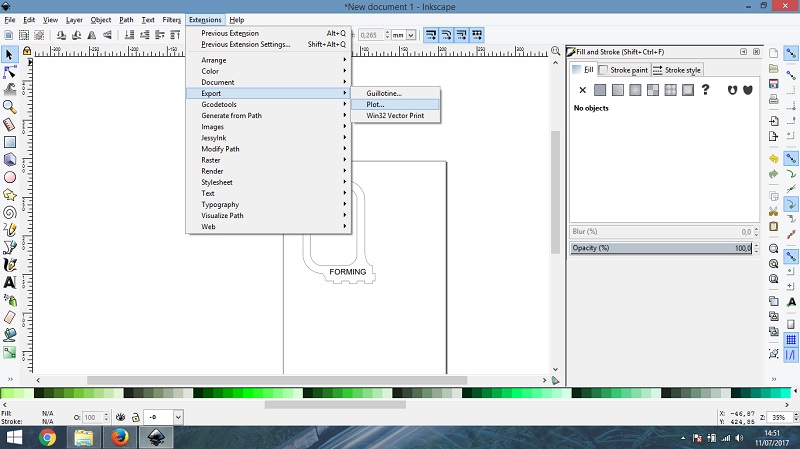Select the Zoom magnifier tool
This screenshot has width=800, height=449.
coord(9,107)
